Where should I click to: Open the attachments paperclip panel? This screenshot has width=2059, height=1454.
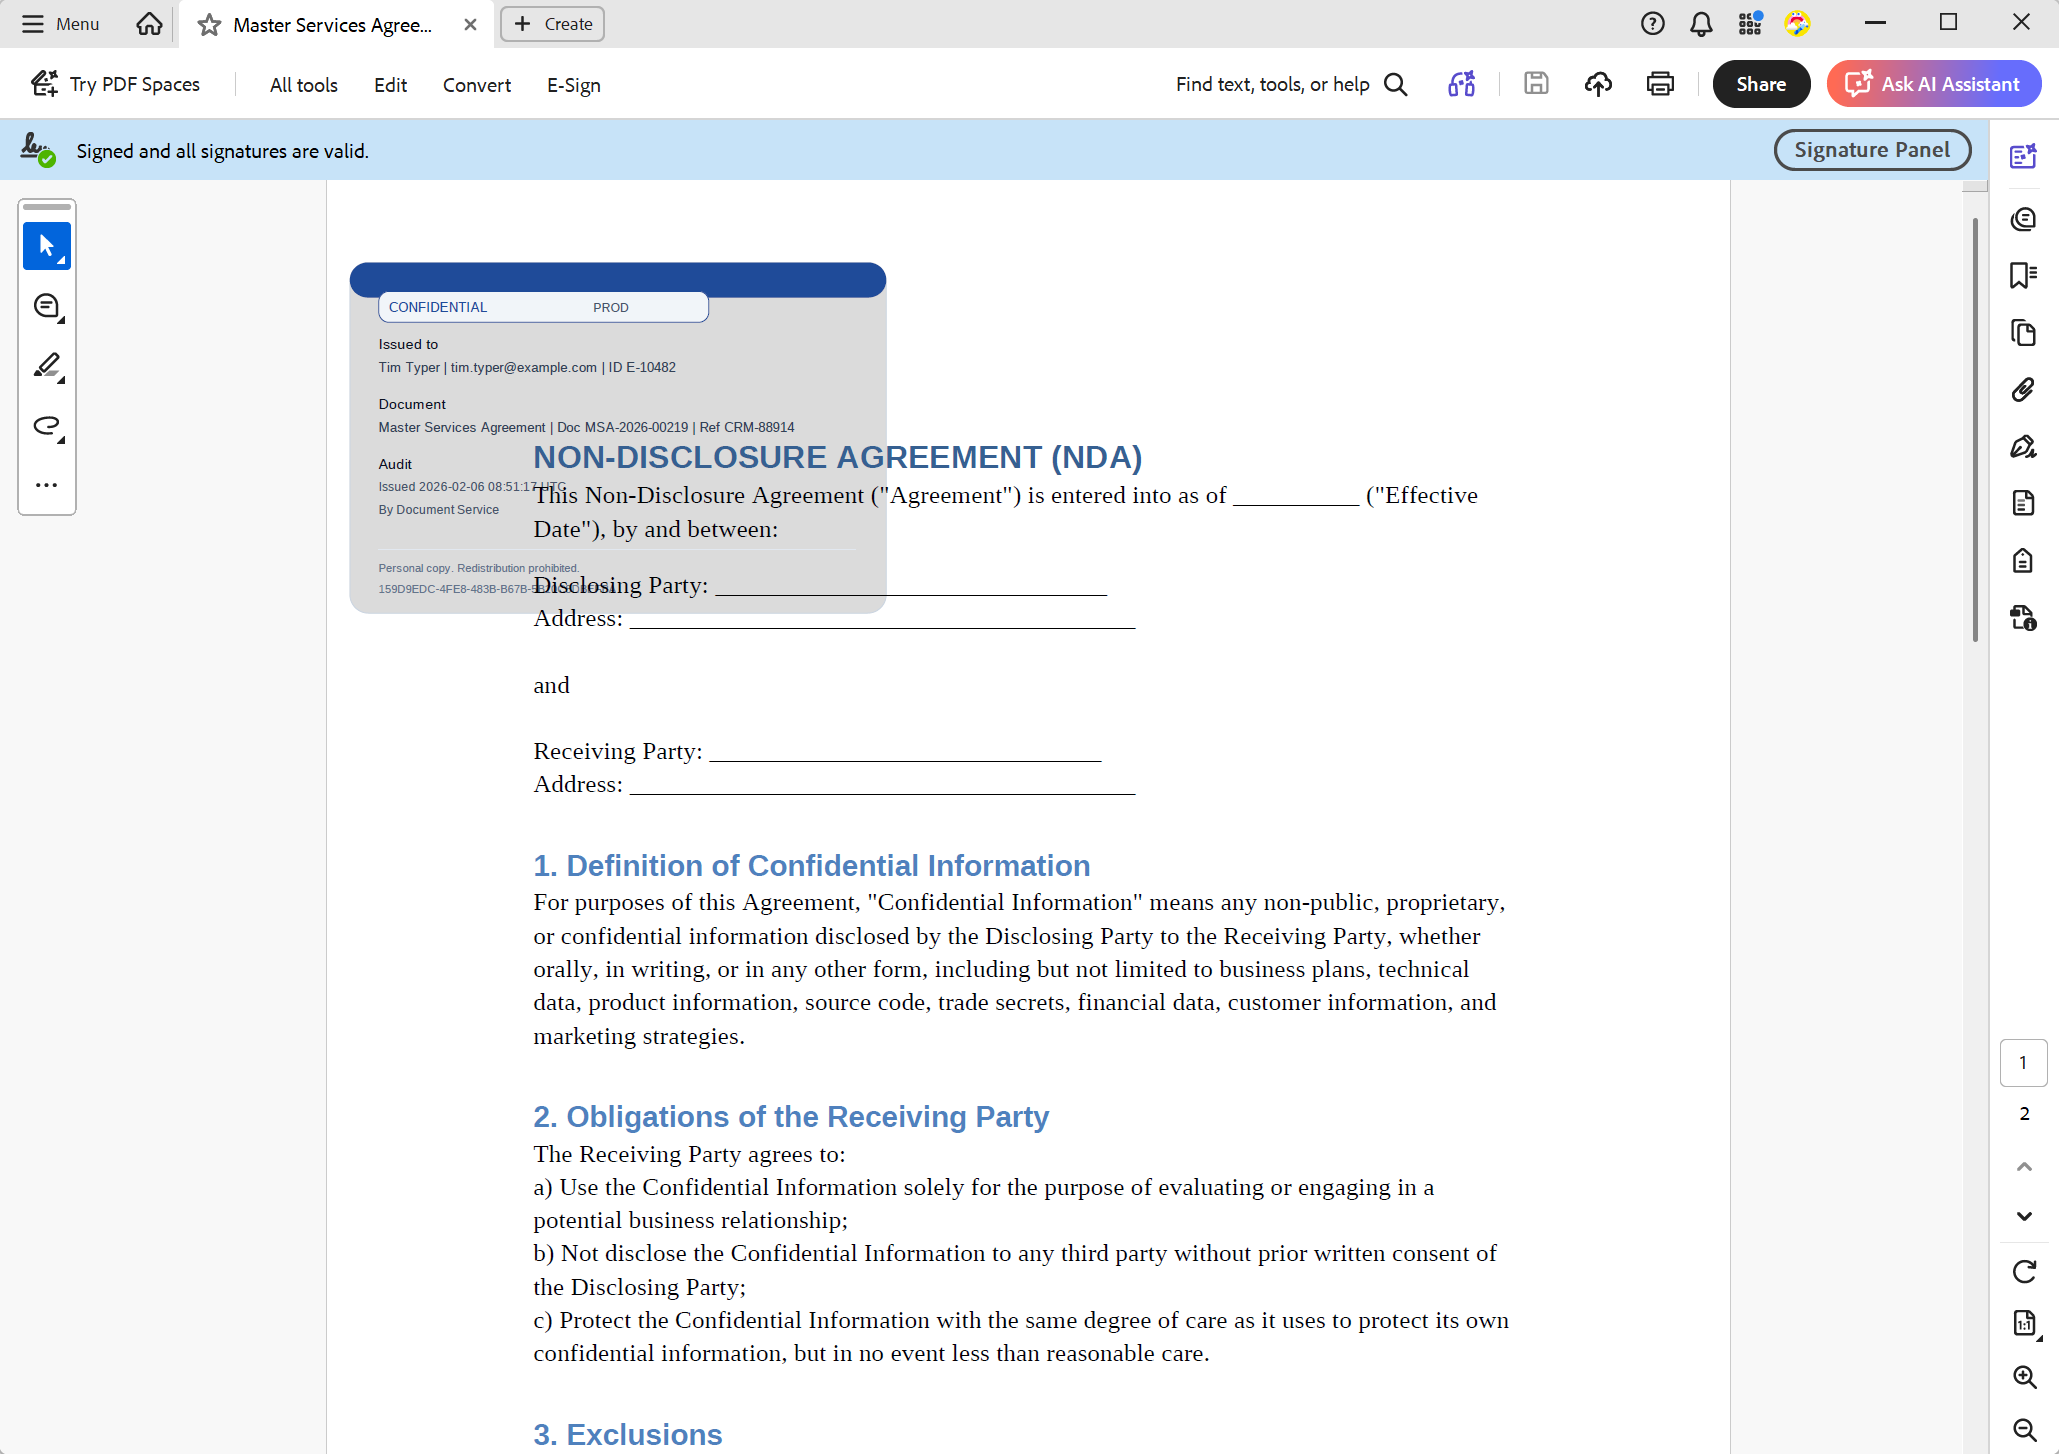(x=2023, y=390)
